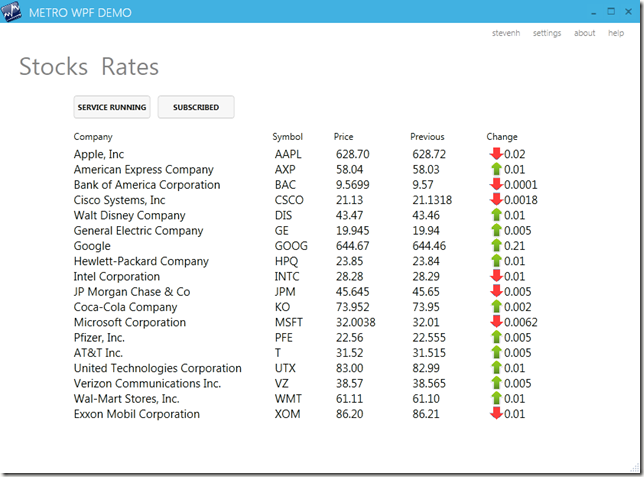Click the window resize grip corner
Screen dimensions: 644x477
[x=635, y=468]
